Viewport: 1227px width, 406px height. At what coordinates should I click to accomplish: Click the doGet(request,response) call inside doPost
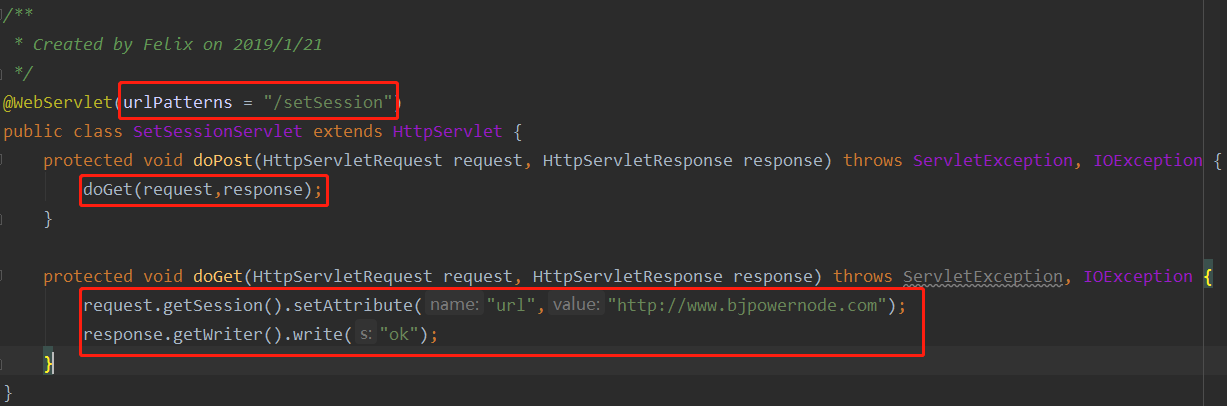(x=202, y=189)
